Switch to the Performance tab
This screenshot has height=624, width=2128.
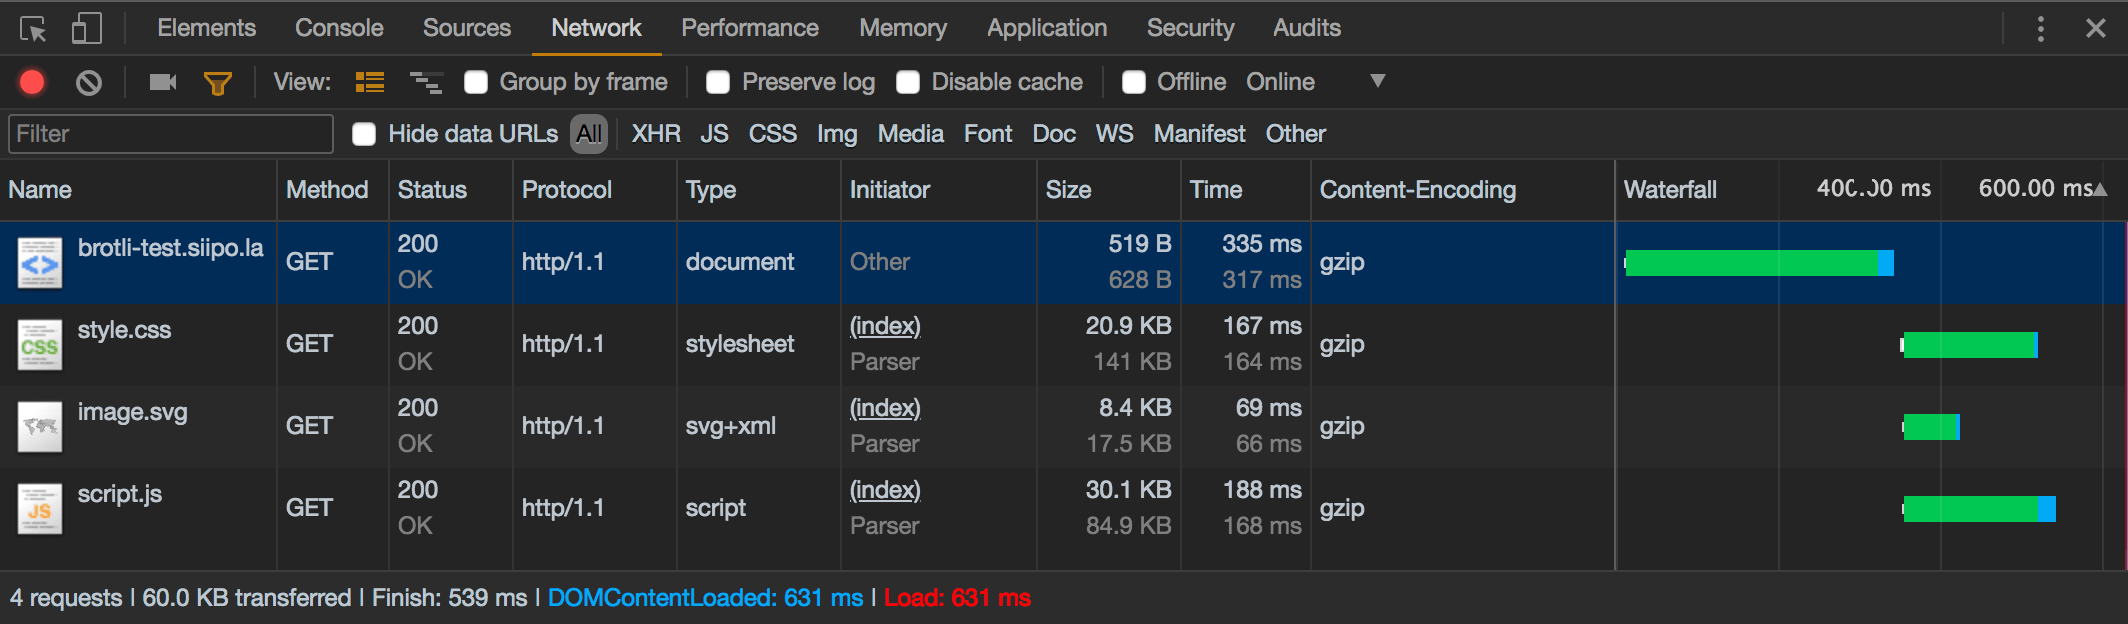click(749, 28)
